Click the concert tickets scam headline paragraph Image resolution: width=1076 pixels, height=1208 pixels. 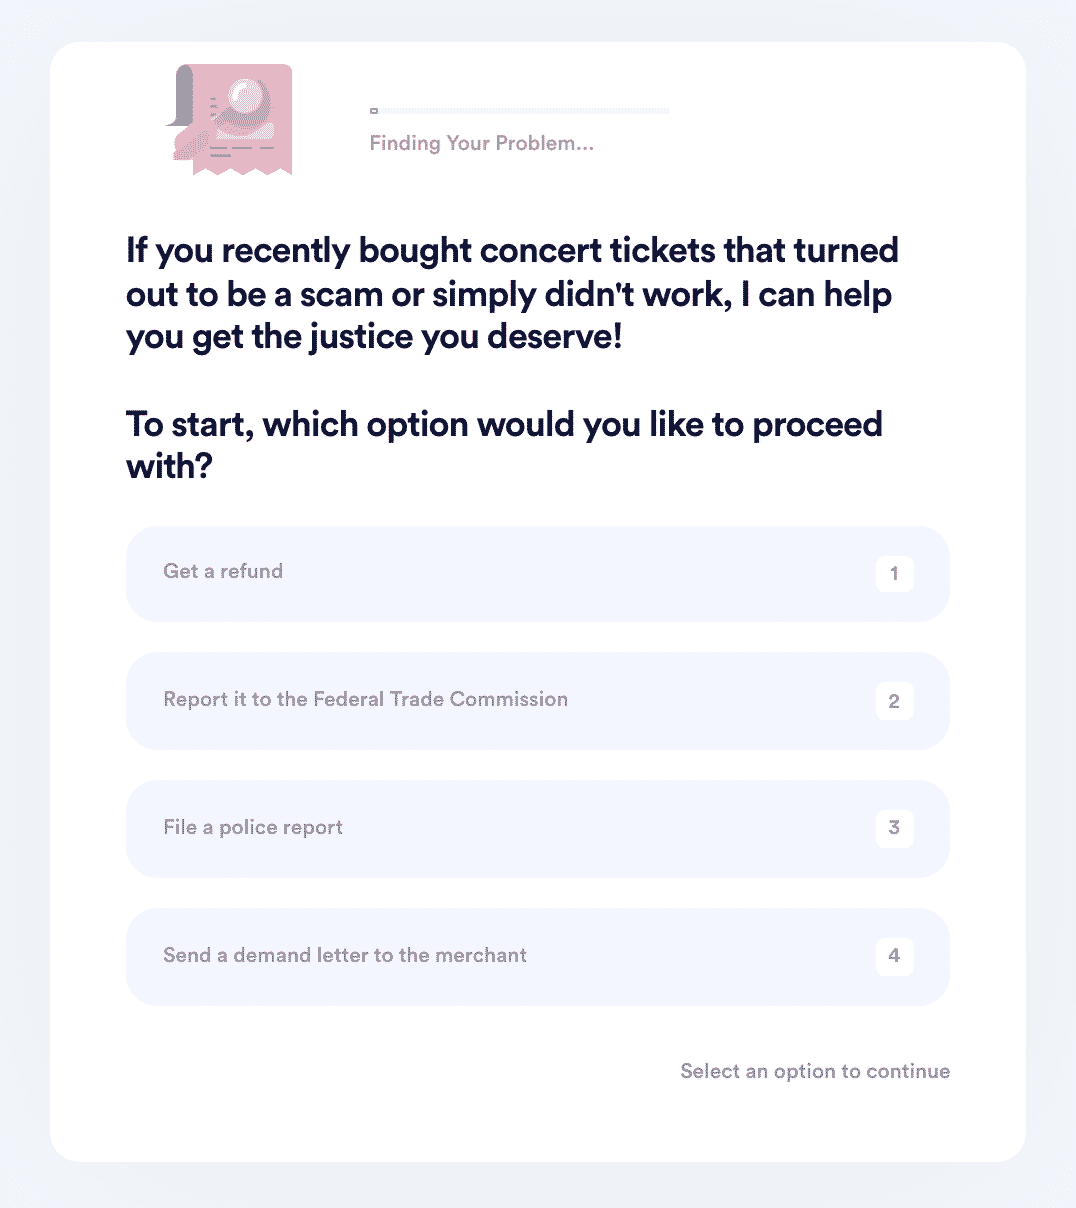pos(512,294)
